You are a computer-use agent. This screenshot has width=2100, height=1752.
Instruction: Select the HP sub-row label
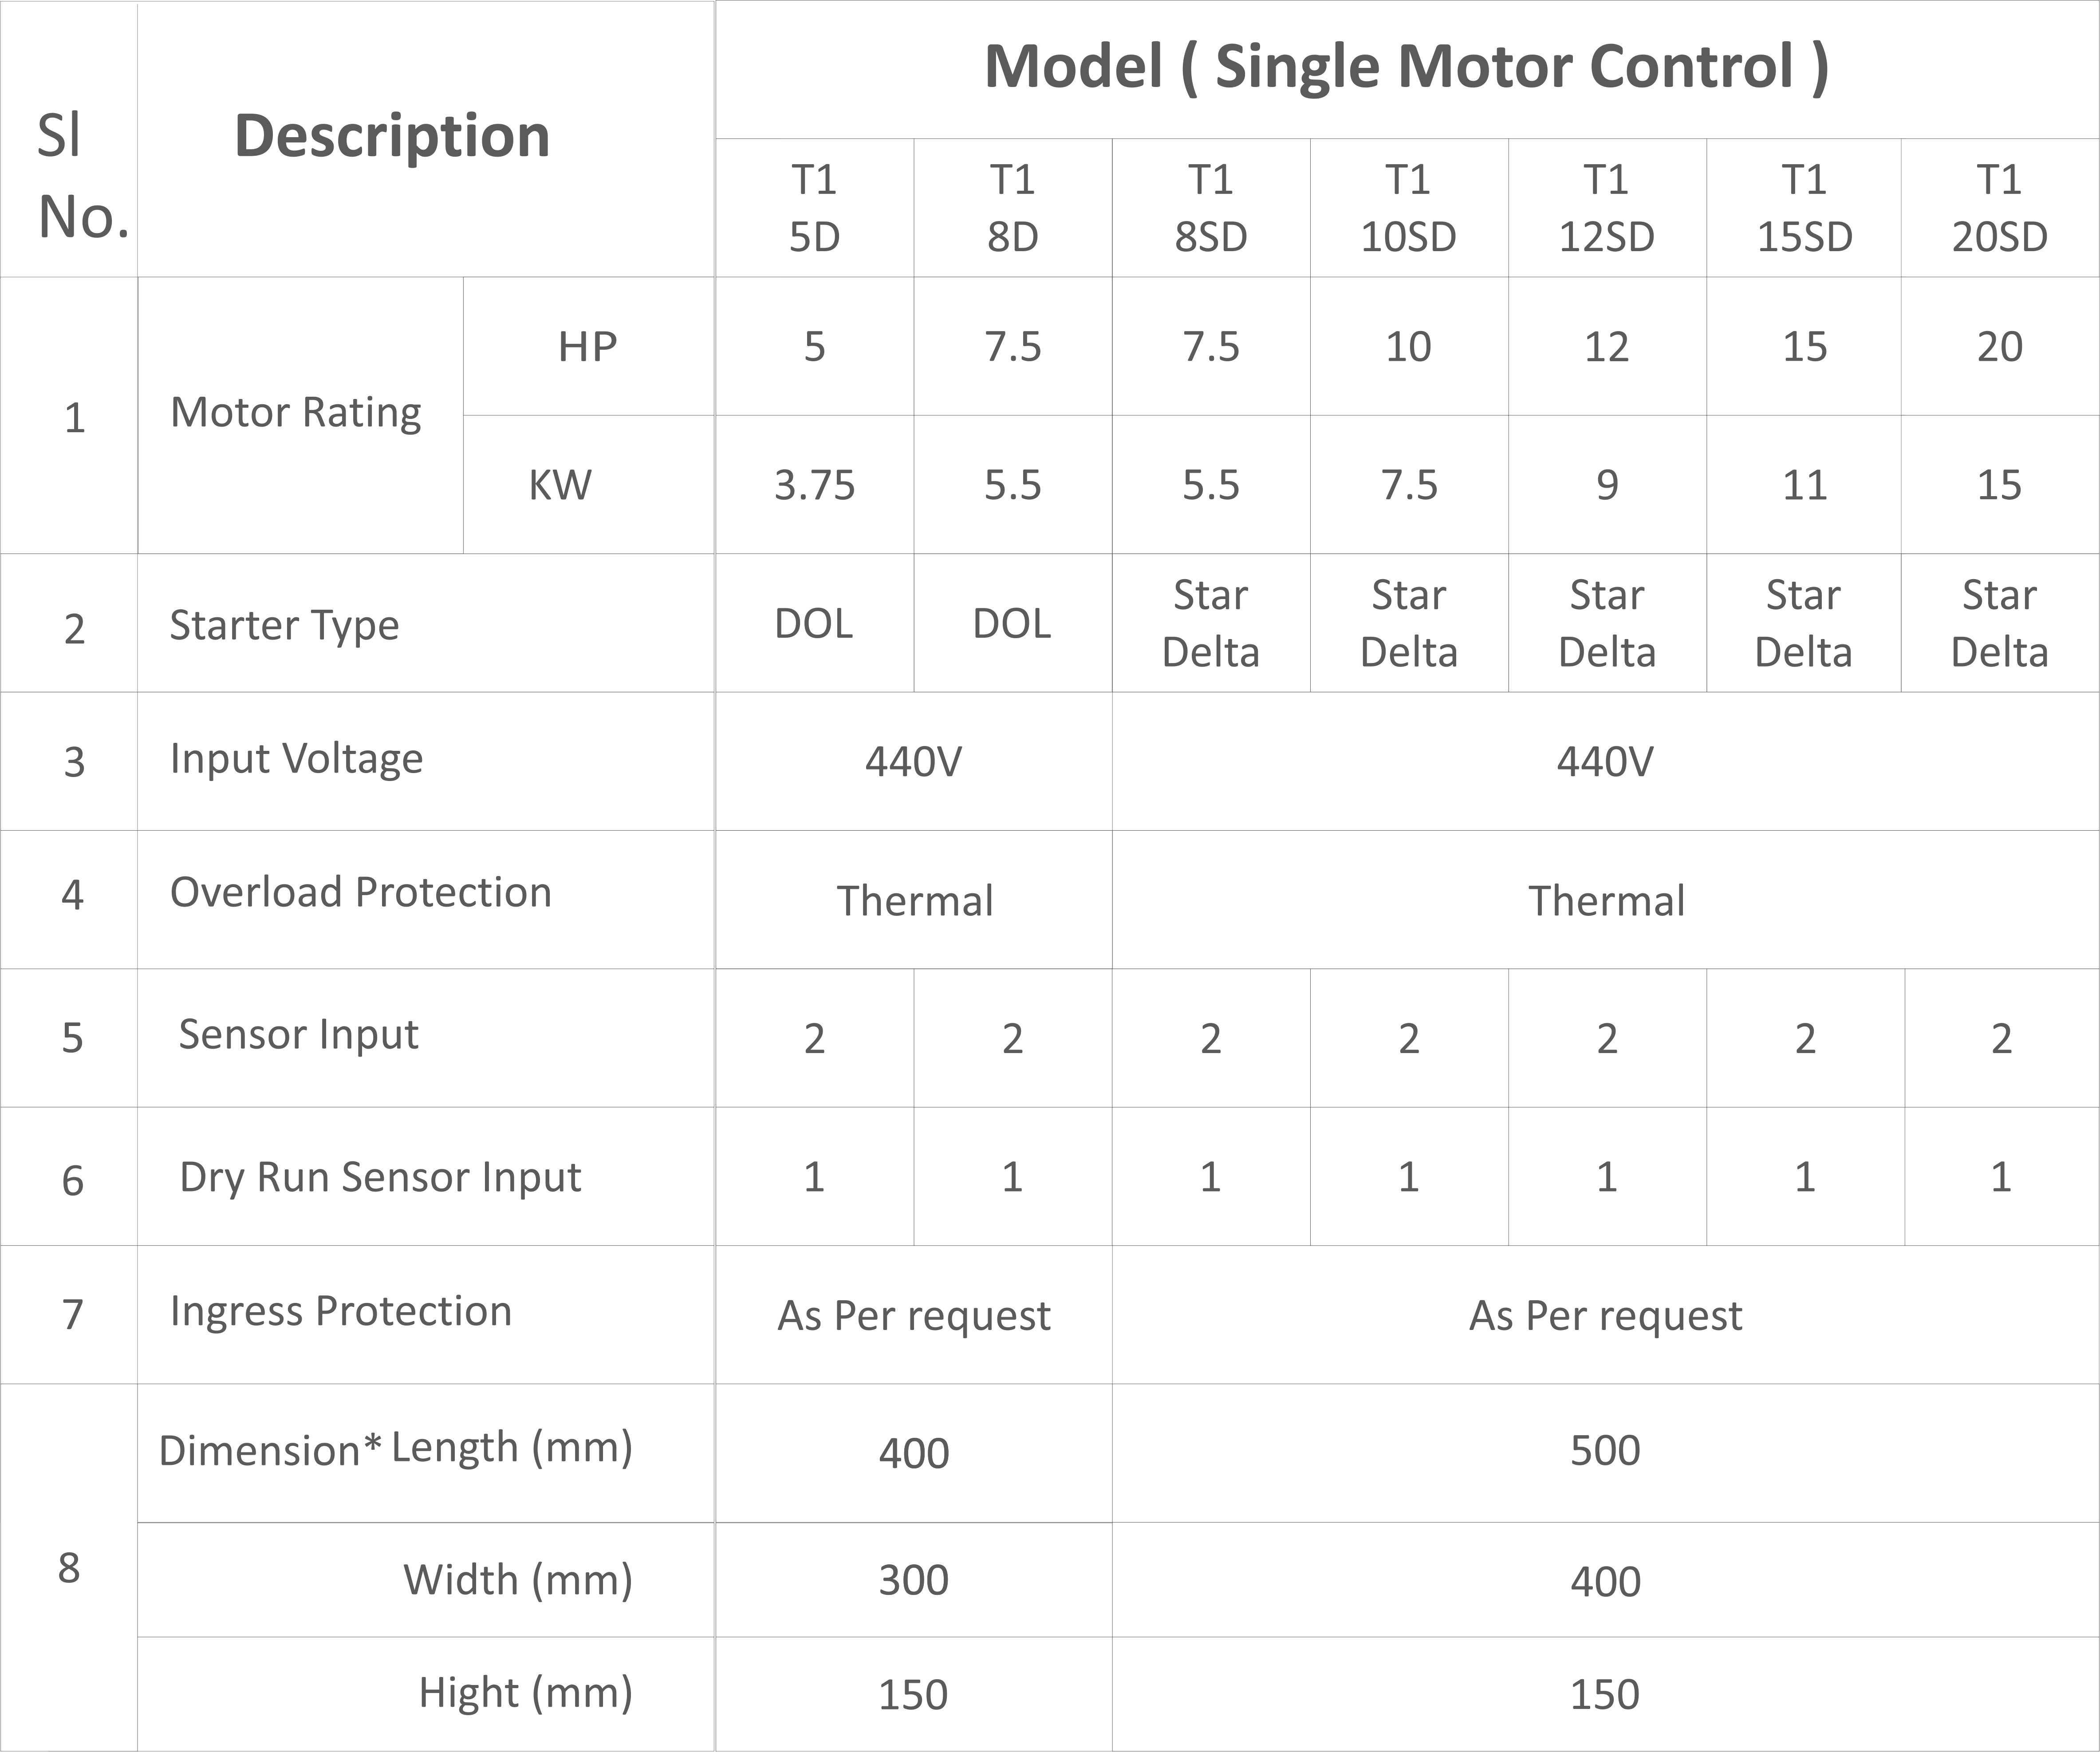click(x=587, y=347)
